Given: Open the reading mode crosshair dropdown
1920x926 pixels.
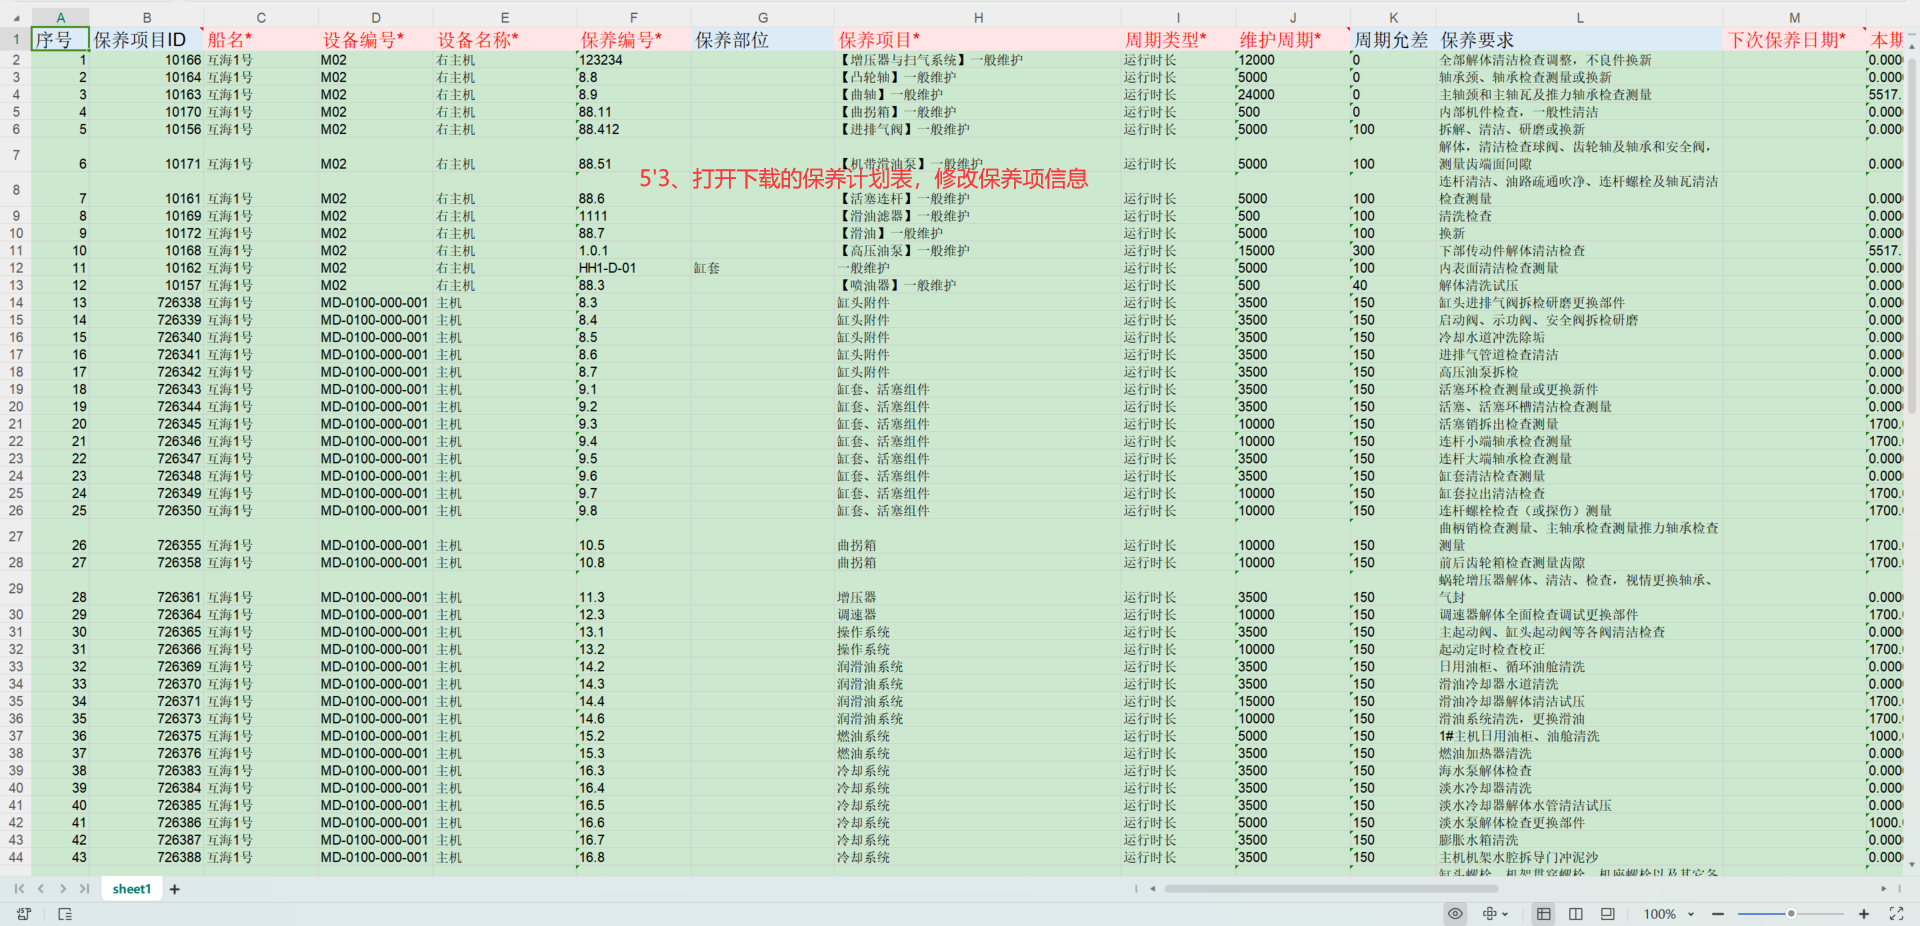Looking at the screenshot, I should [x=1496, y=914].
